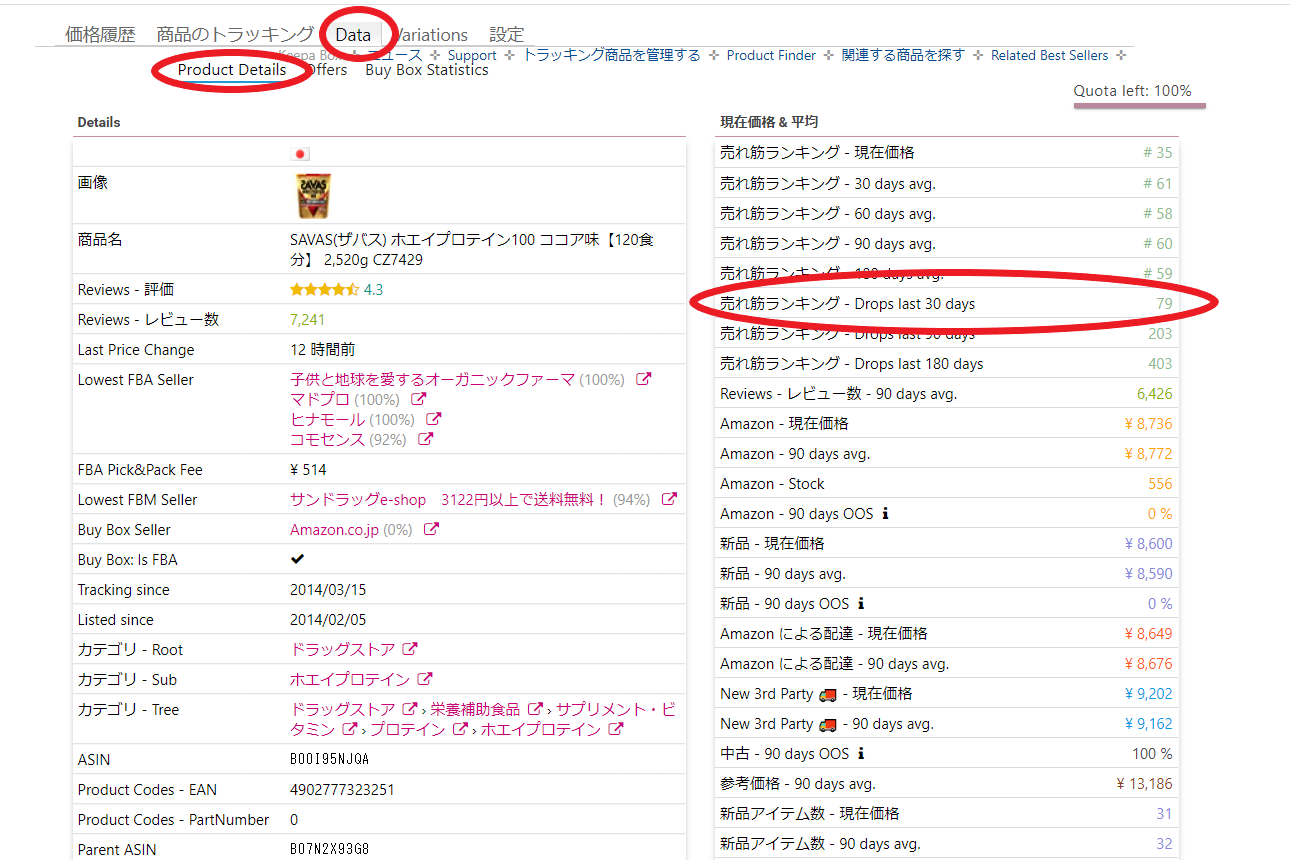
Task: Select Amazon - Stock value 556
Action: (x=1160, y=483)
